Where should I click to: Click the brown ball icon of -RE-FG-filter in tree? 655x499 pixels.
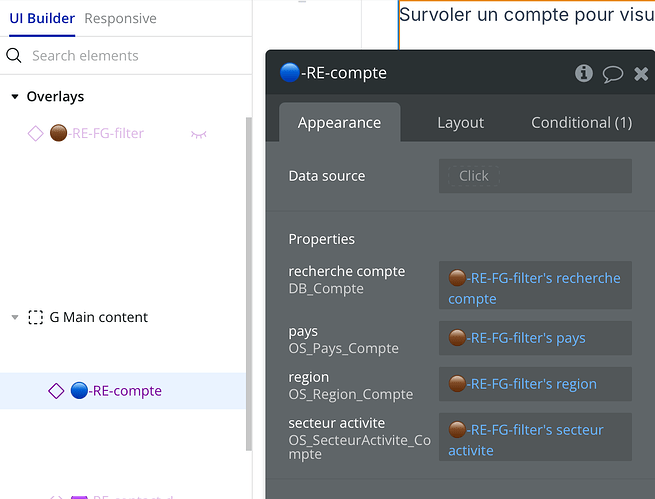pyautogui.click(x=58, y=133)
